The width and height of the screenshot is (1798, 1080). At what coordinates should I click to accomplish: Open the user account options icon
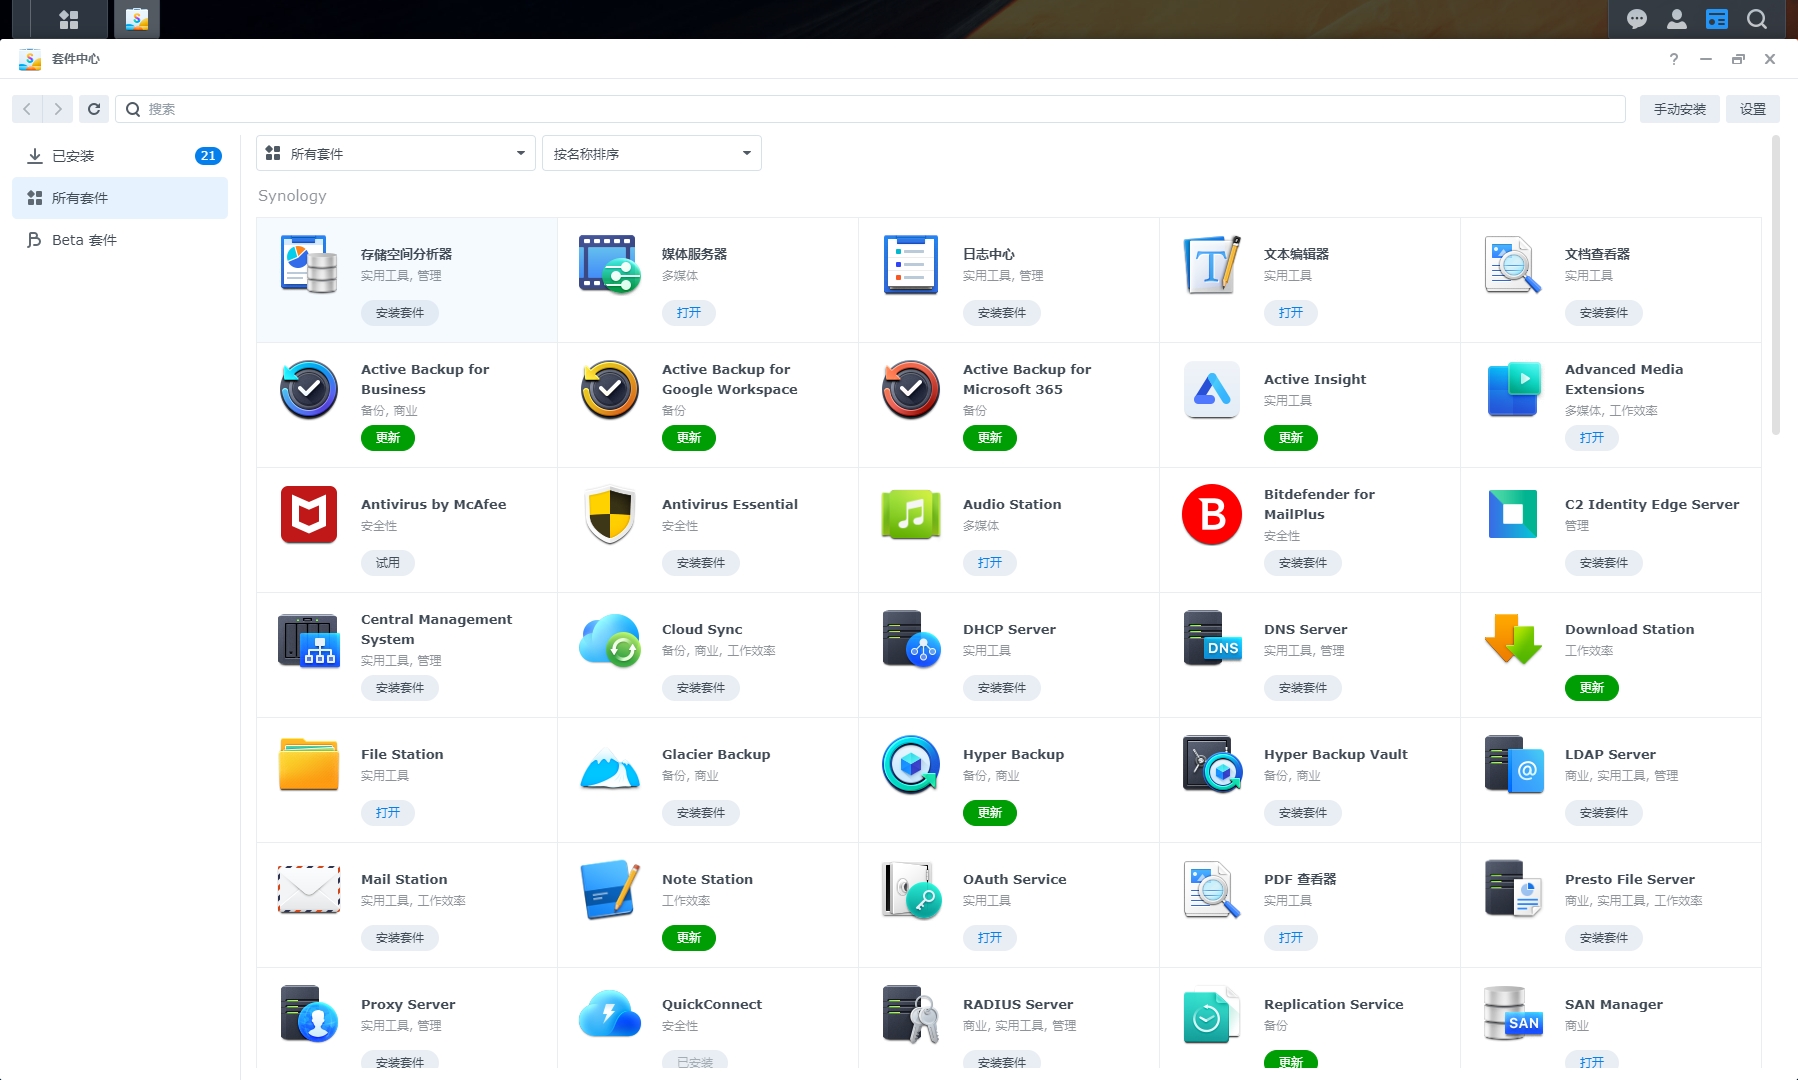[x=1677, y=19]
